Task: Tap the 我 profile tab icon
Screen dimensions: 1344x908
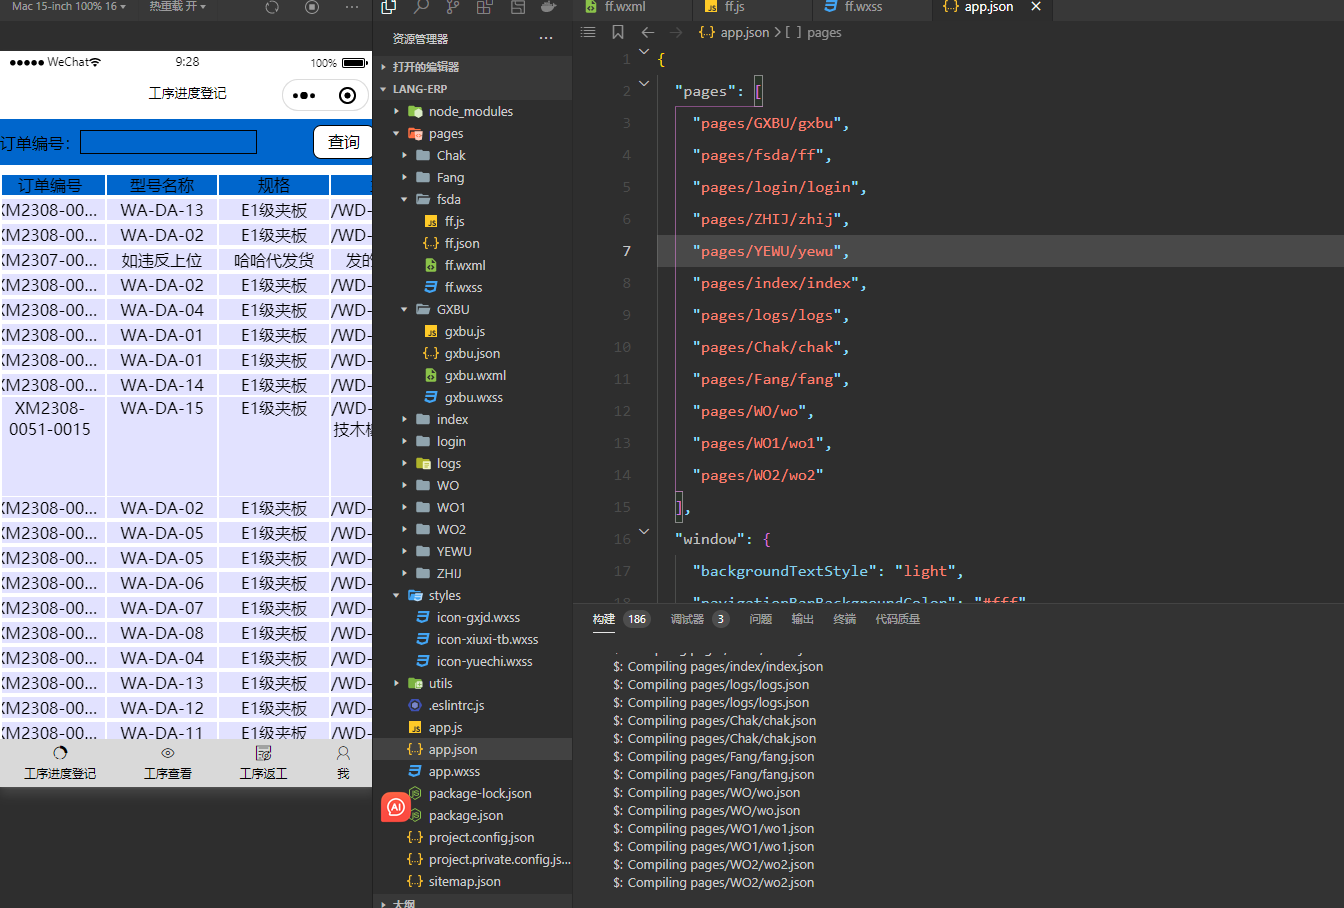Action: [343, 753]
